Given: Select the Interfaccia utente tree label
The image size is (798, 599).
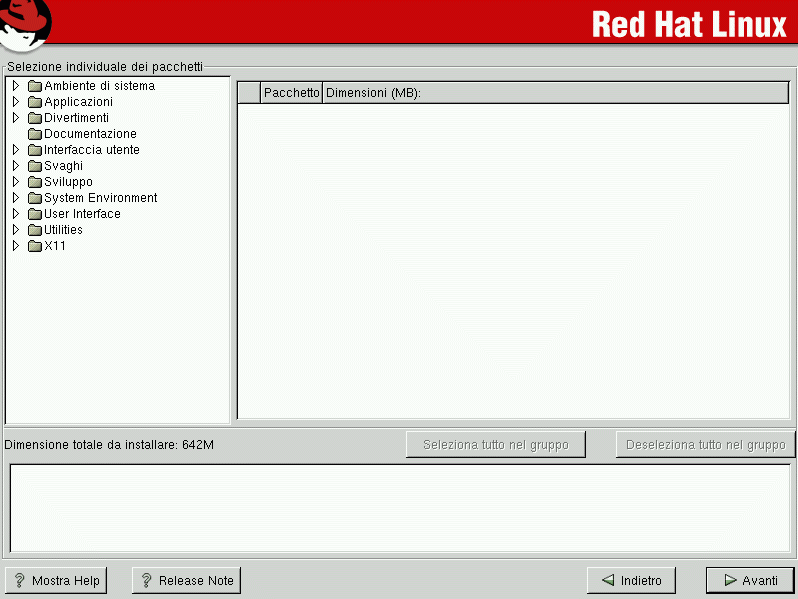Looking at the screenshot, I should [91, 150].
